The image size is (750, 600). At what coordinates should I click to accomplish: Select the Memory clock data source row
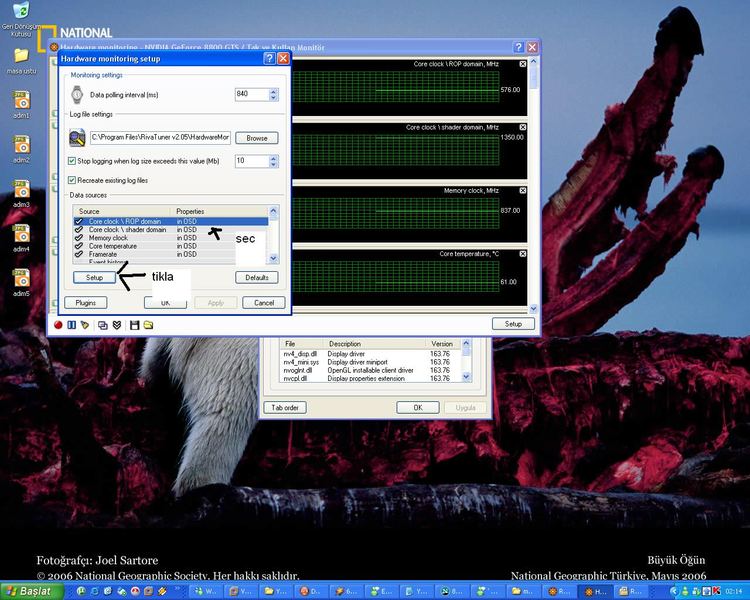(x=171, y=237)
